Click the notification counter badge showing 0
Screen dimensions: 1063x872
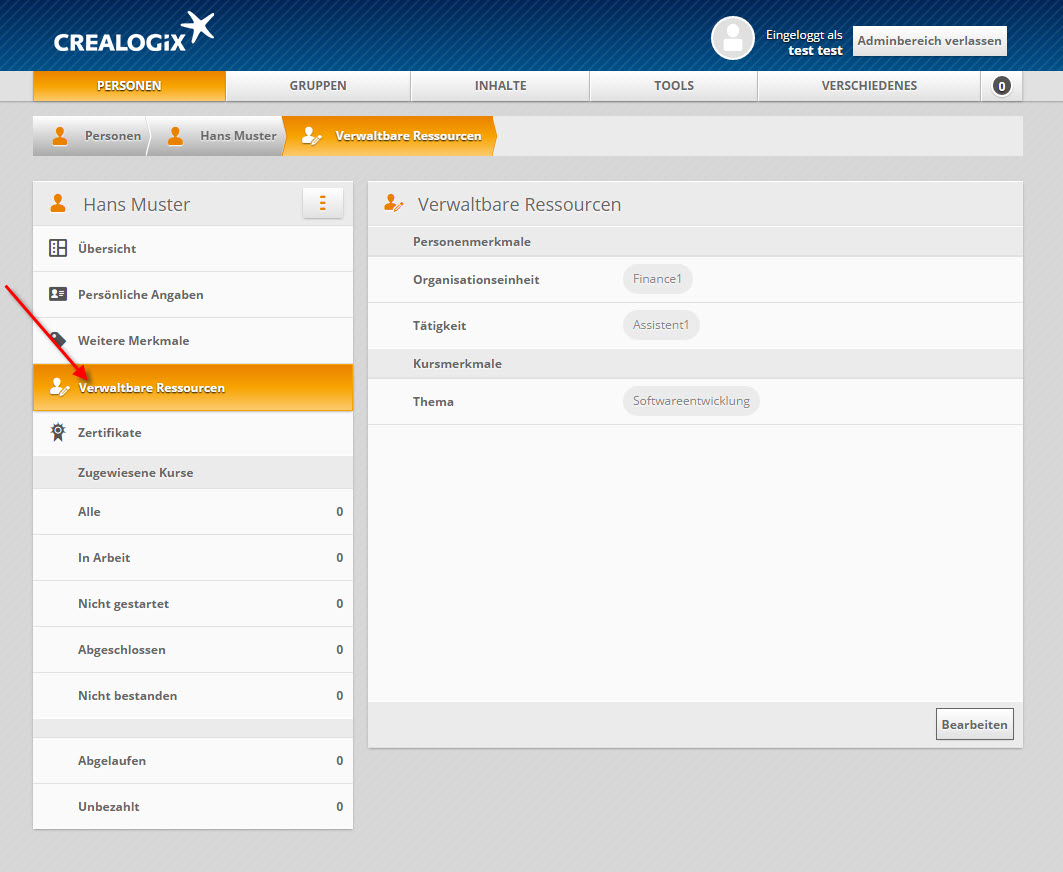coord(1001,86)
